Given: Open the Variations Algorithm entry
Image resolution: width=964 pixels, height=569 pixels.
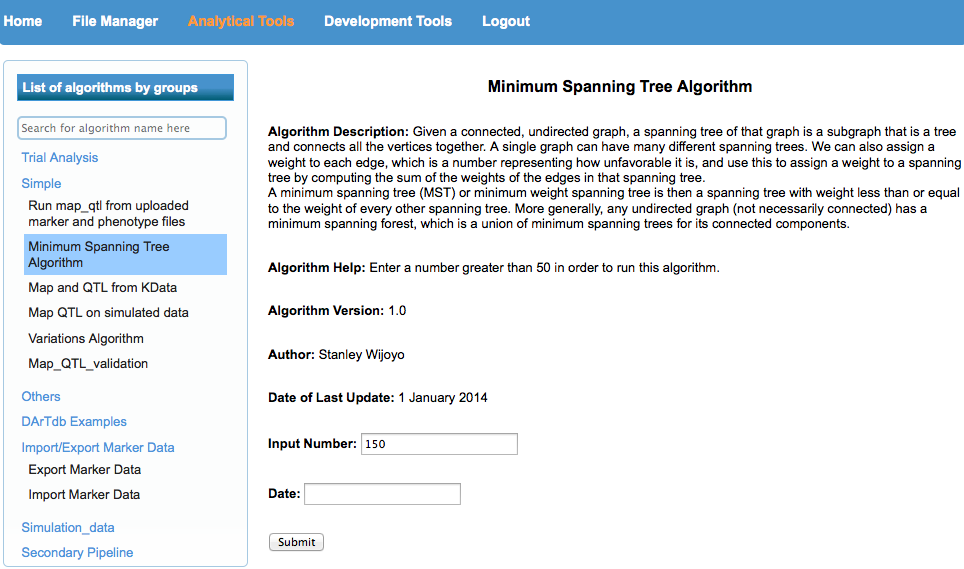Looking at the screenshot, I should pos(86,339).
